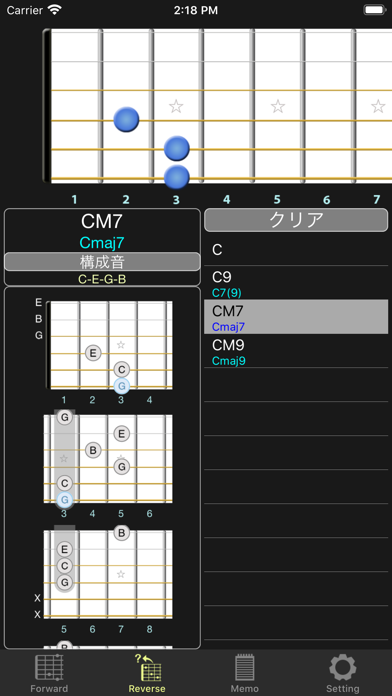
Task: Remove blue dot on fret 2
Action: pos(126,119)
